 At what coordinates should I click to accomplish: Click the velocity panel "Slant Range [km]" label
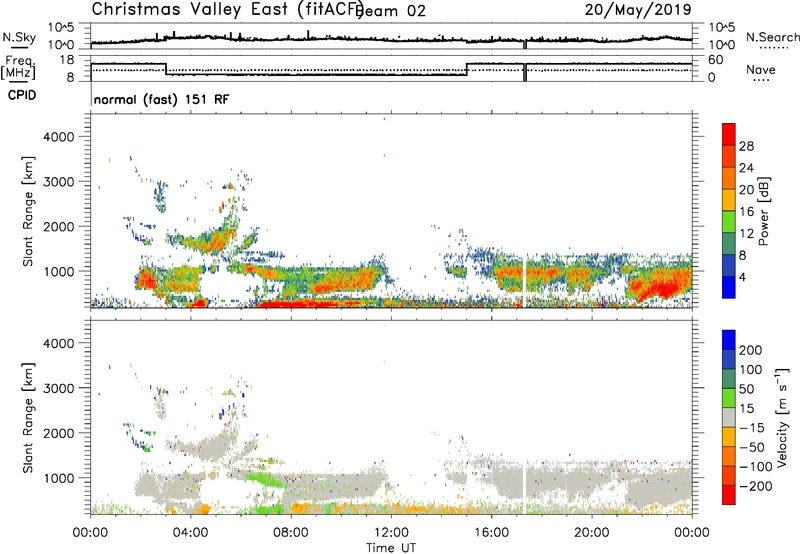point(28,417)
